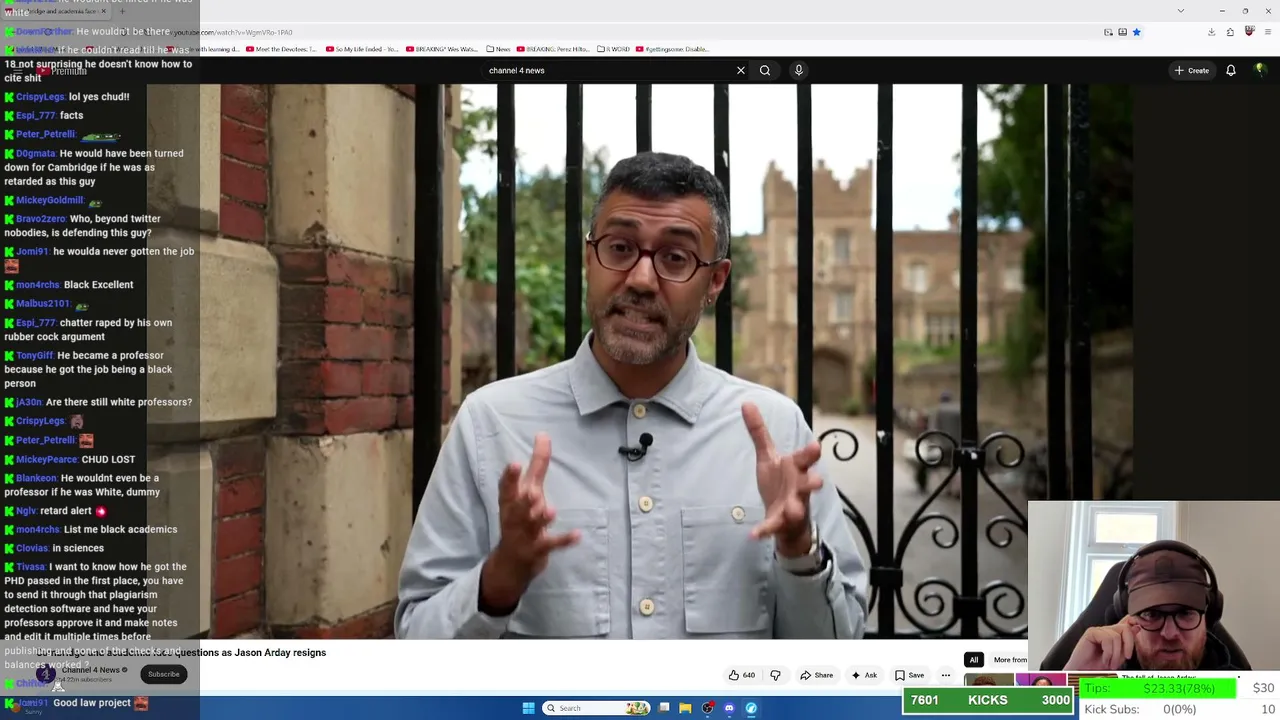Open the Discord taskbar icon
The height and width of the screenshot is (720, 1280).
pos(729,708)
